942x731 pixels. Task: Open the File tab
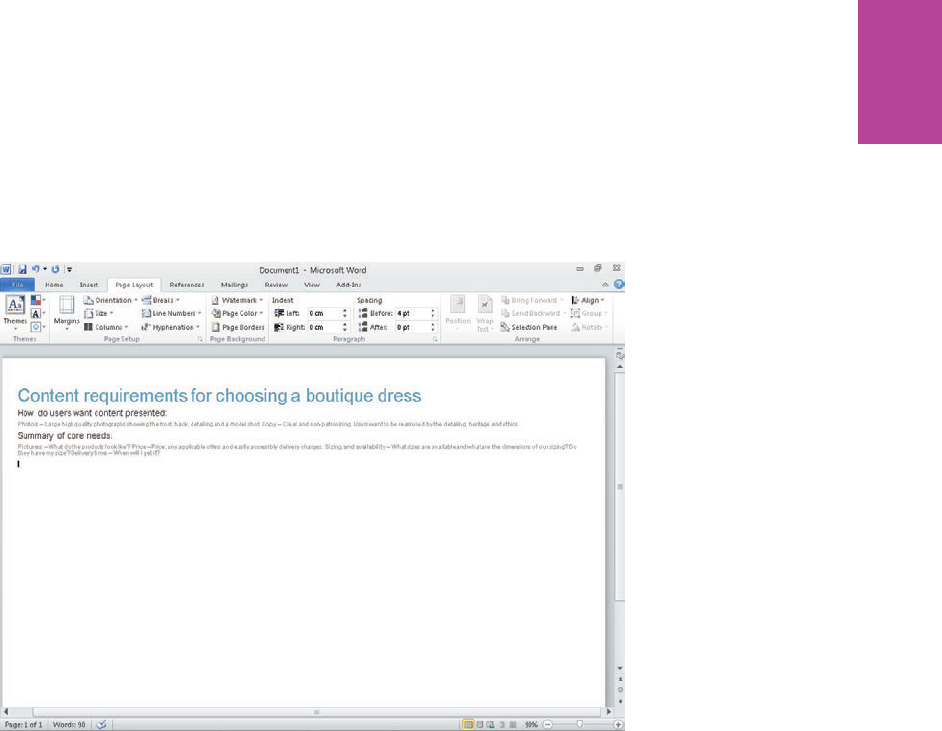tap(17, 285)
